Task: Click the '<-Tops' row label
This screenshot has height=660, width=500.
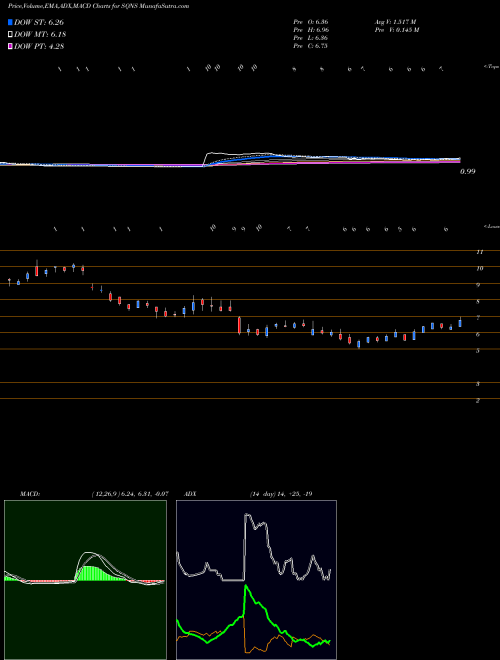Action: click(x=491, y=67)
